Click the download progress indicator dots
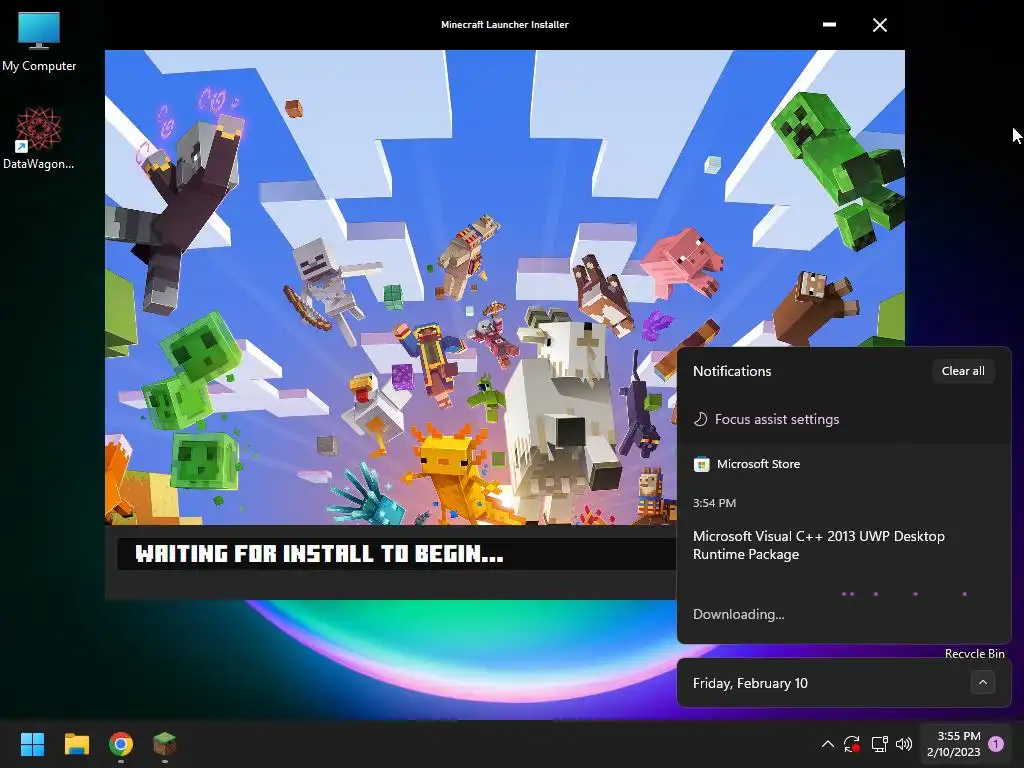Viewport: 1024px width, 768px height. pyautogui.click(x=904, y=594)
